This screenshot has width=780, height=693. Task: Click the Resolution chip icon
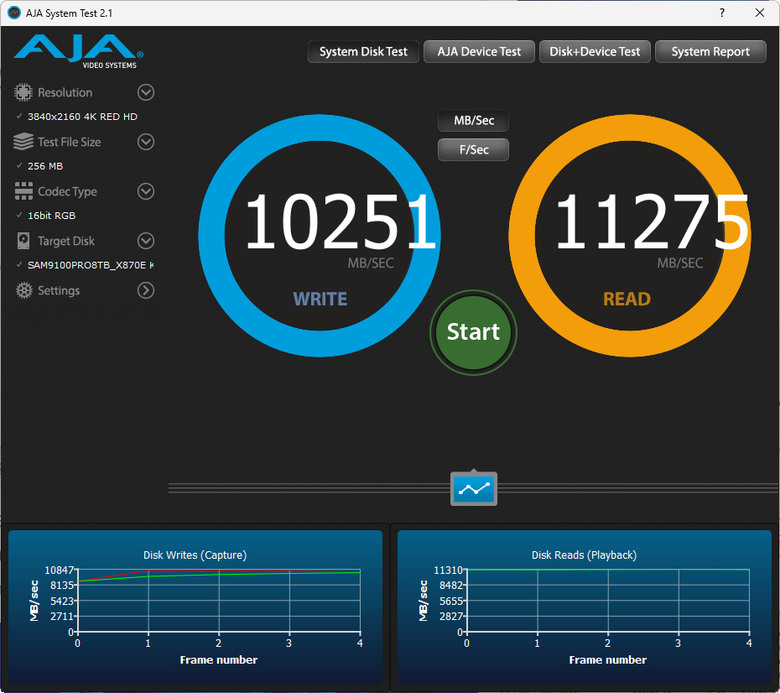(x=23, y=93)
